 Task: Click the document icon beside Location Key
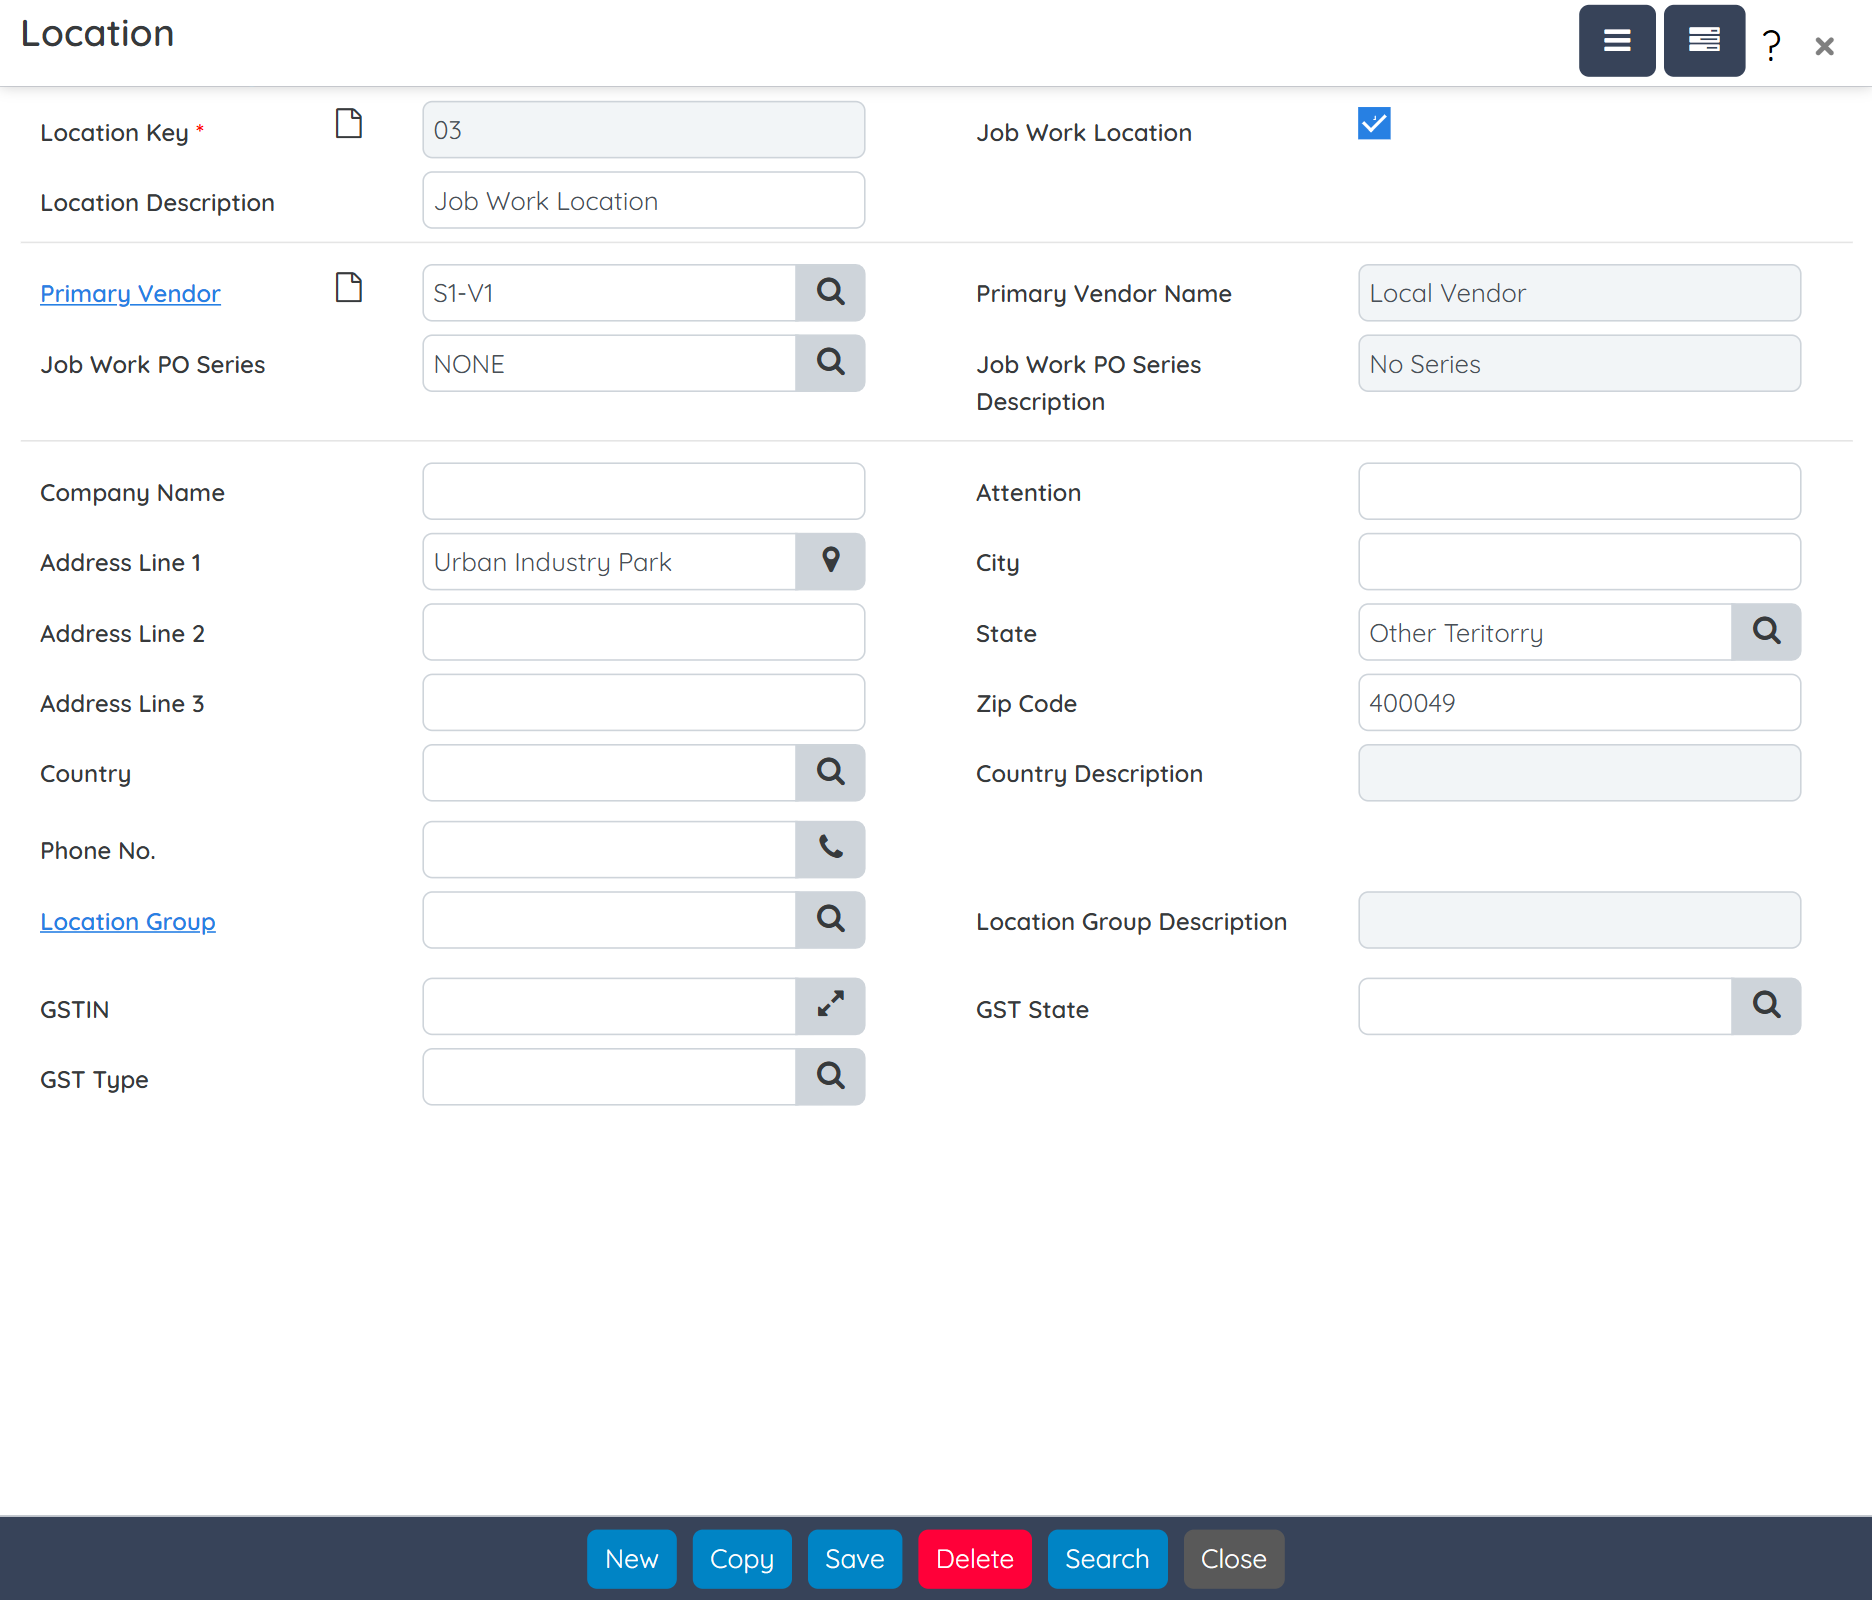point(348,124)
